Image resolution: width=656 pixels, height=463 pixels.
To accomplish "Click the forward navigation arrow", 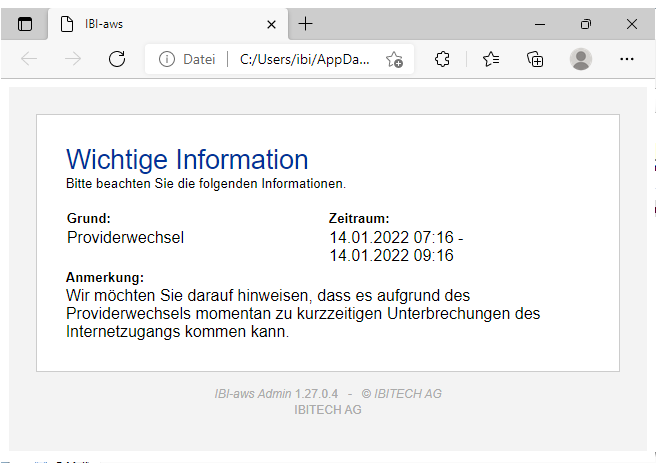I will click(x=73, y=59).
